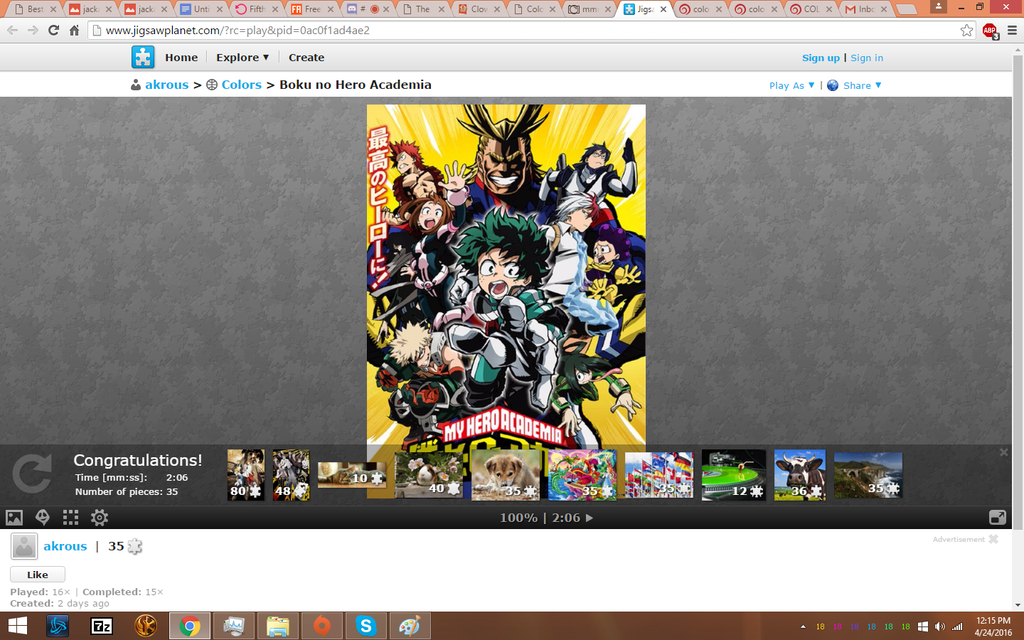The image size is (1024, 640).
Task: Click the ghost image toolbar icon
Action: point(42,518)
